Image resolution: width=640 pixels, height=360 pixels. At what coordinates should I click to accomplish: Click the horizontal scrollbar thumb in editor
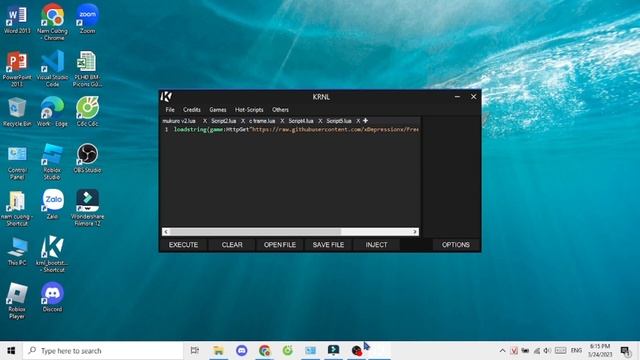[256, 231]
